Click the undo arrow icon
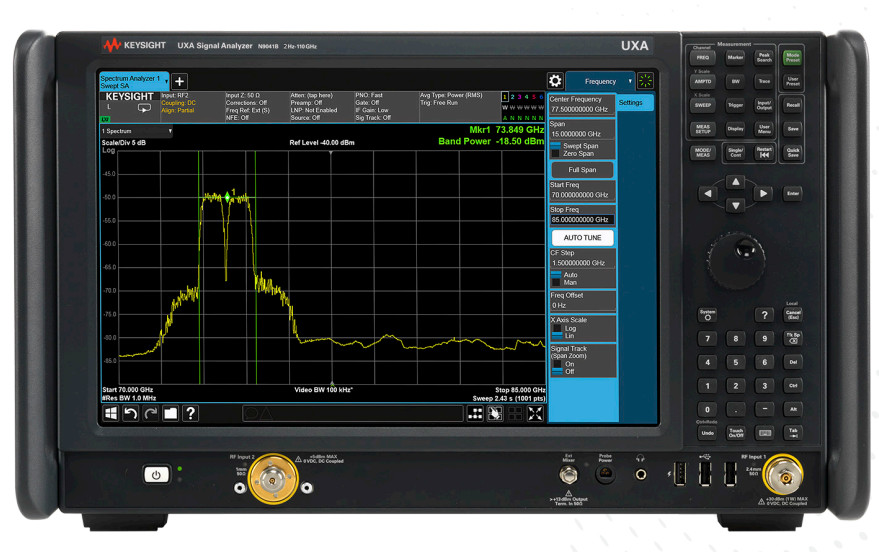This screenshot has width=879, height=552. coord(130,413)
